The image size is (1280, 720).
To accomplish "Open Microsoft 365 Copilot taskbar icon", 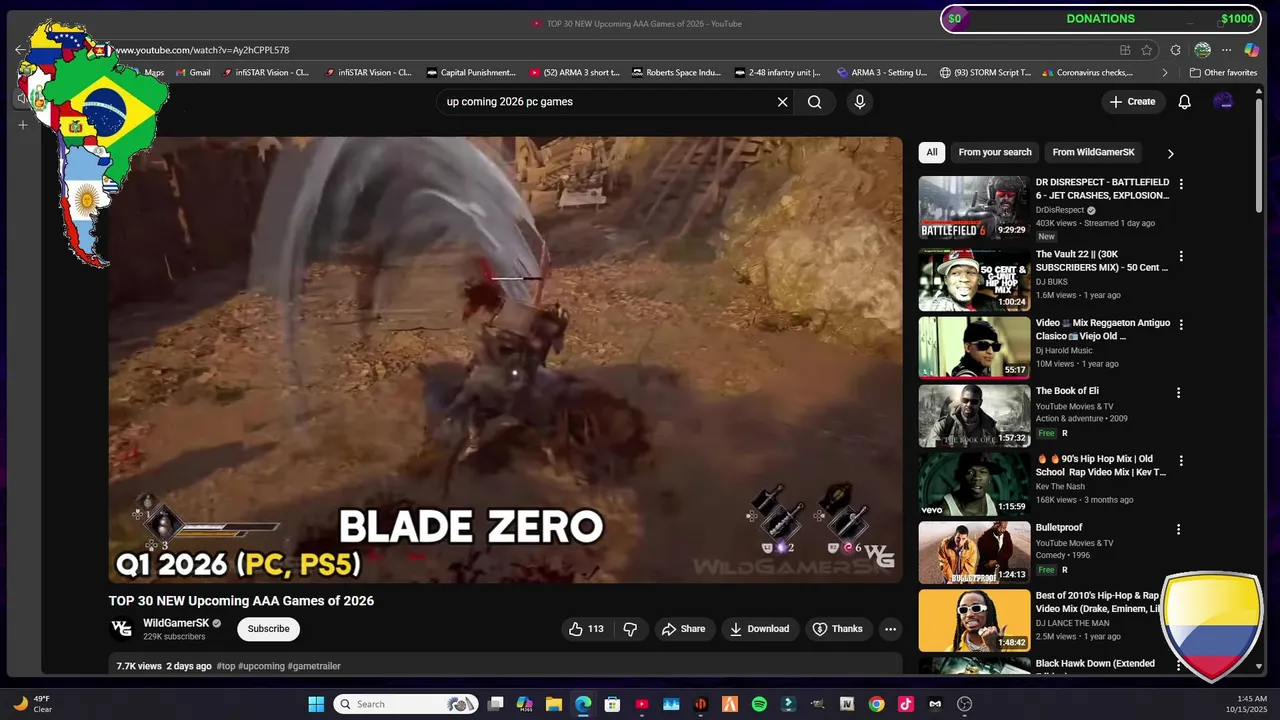I will point(525,704).
